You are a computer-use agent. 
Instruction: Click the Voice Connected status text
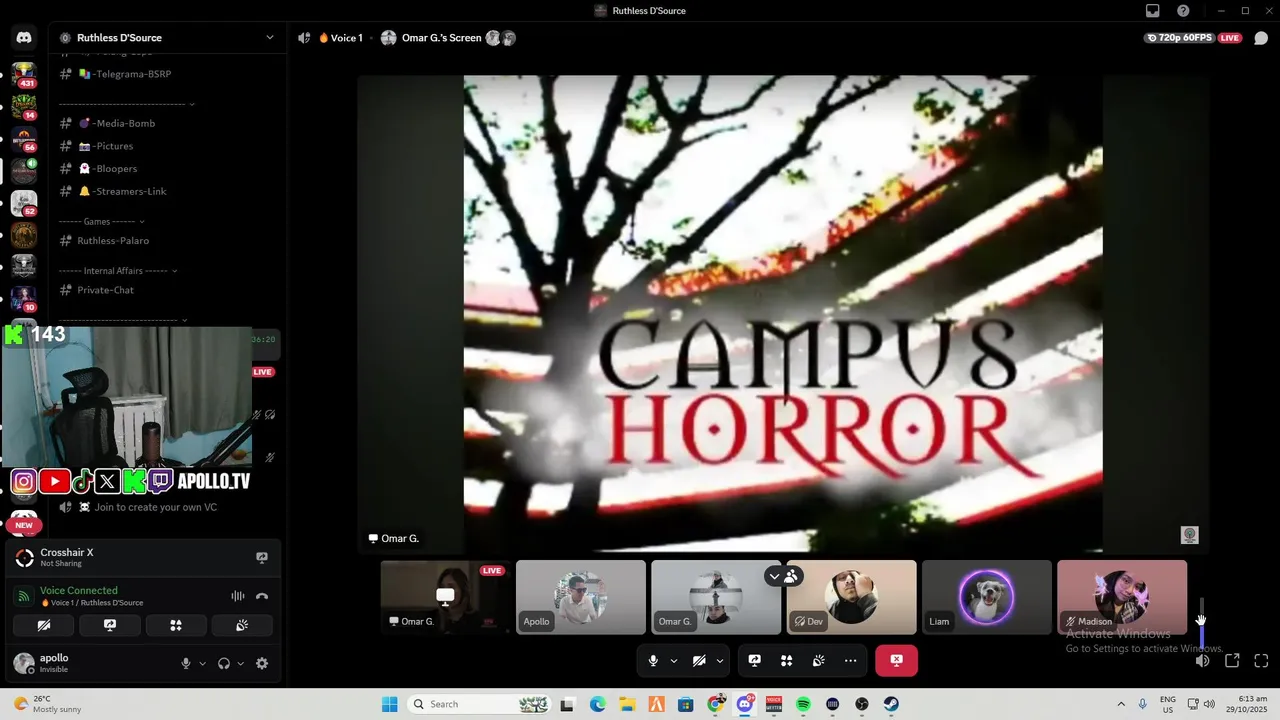click(79, 590)
